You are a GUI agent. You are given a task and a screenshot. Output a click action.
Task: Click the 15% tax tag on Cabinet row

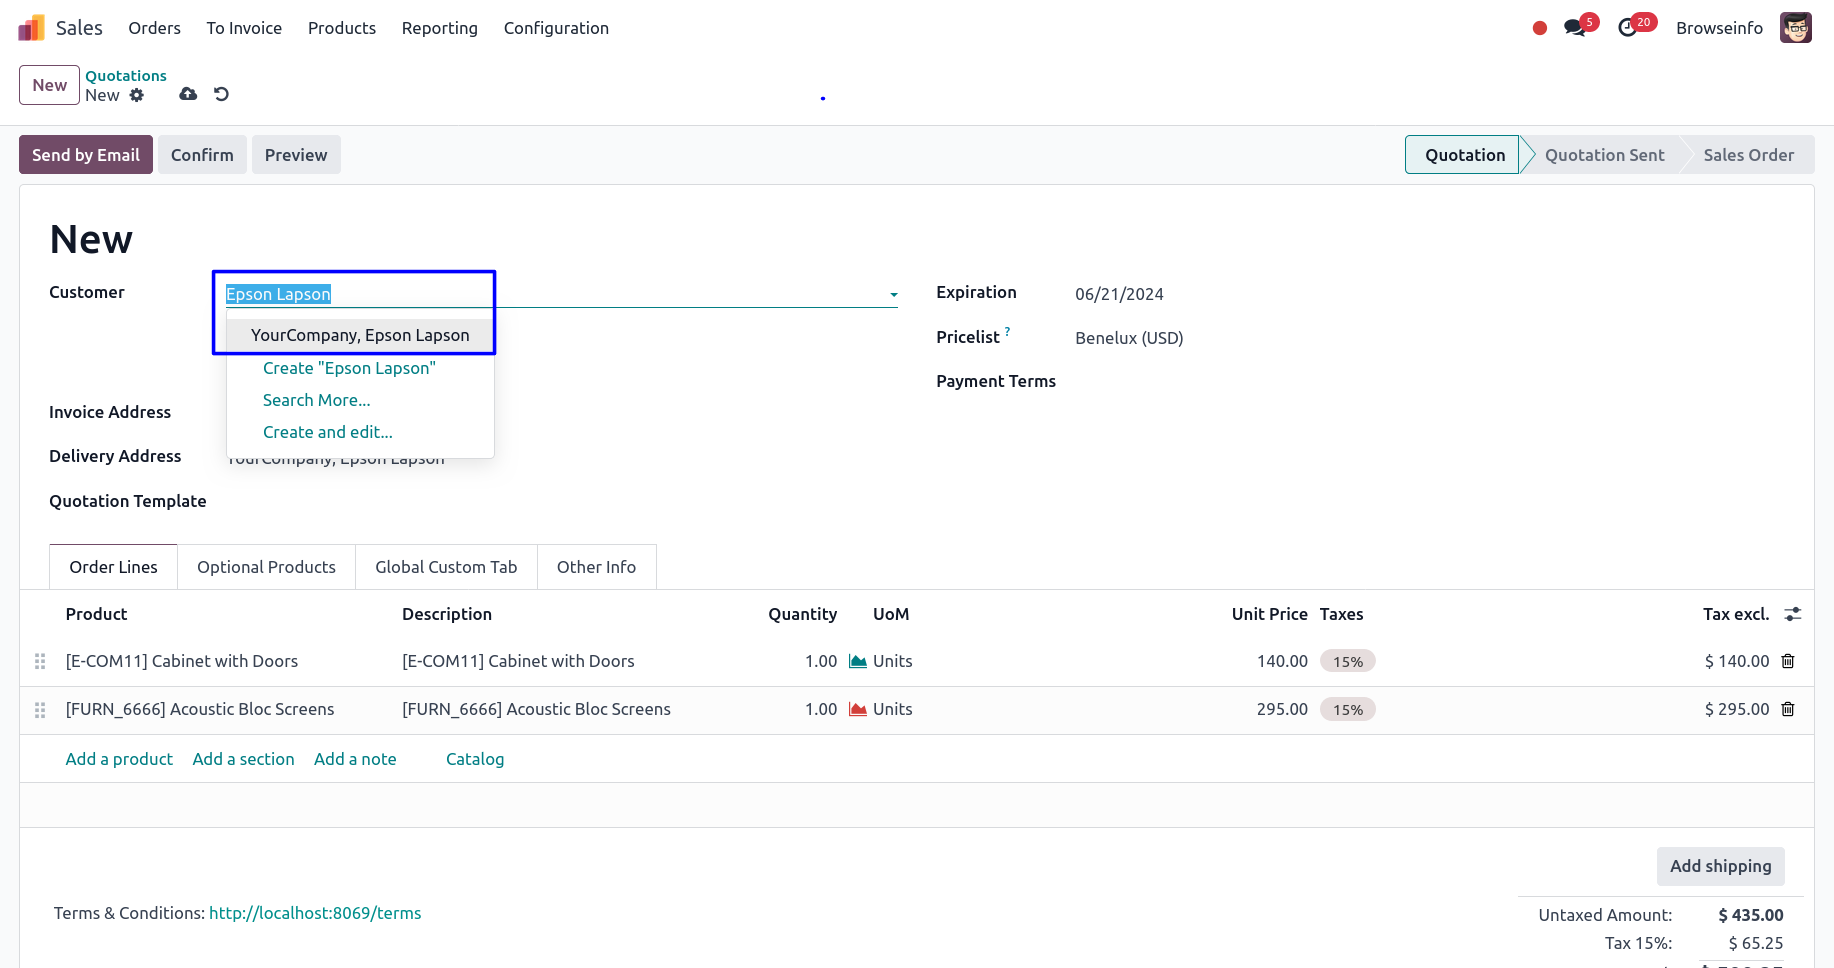[1347, 661]
